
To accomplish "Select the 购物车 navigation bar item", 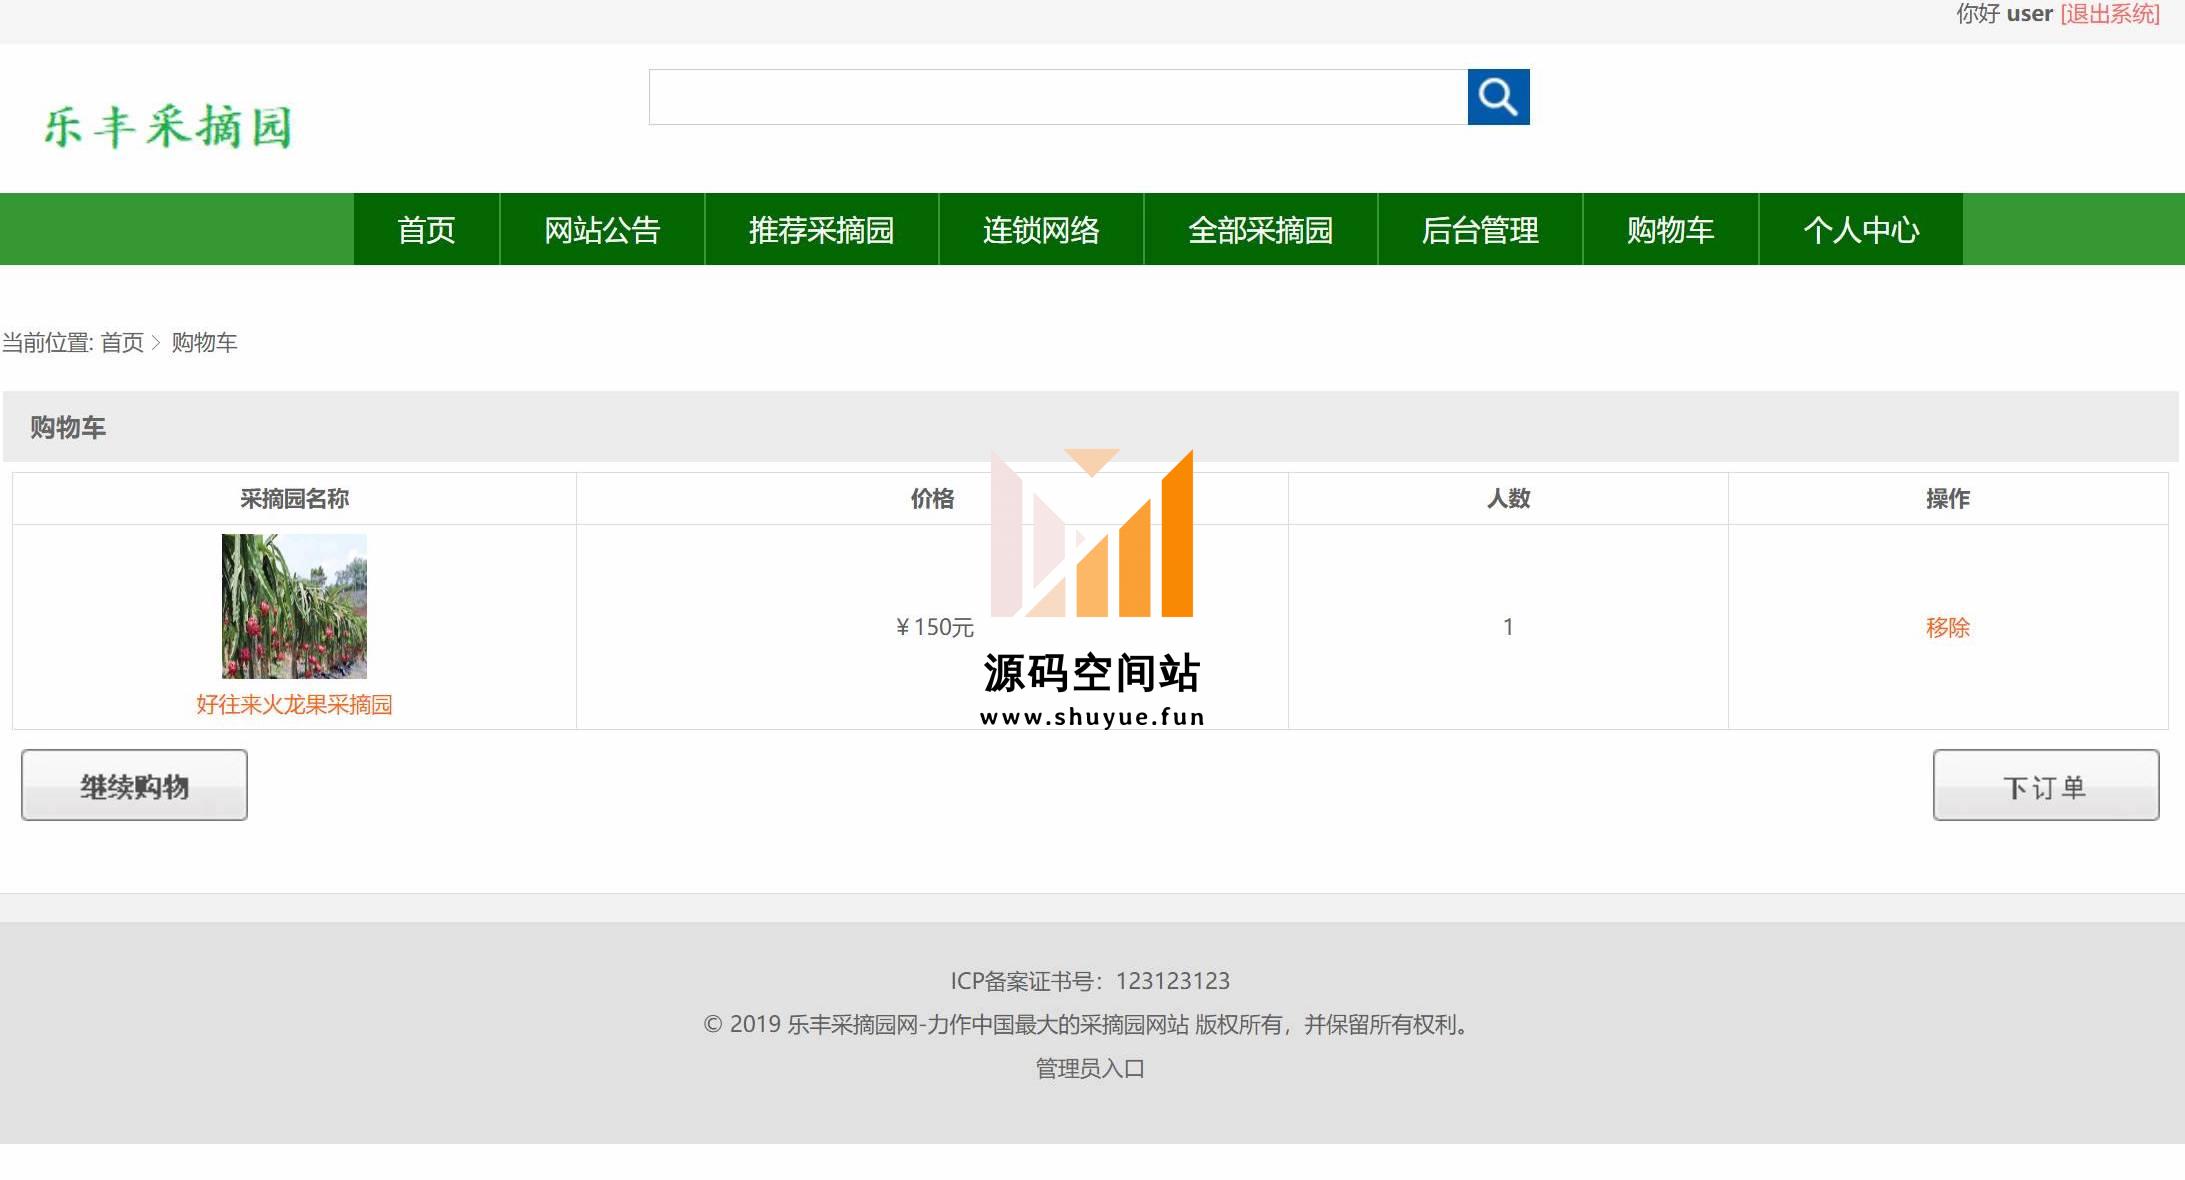I will pyautogui.click(x=1671, y=230).
